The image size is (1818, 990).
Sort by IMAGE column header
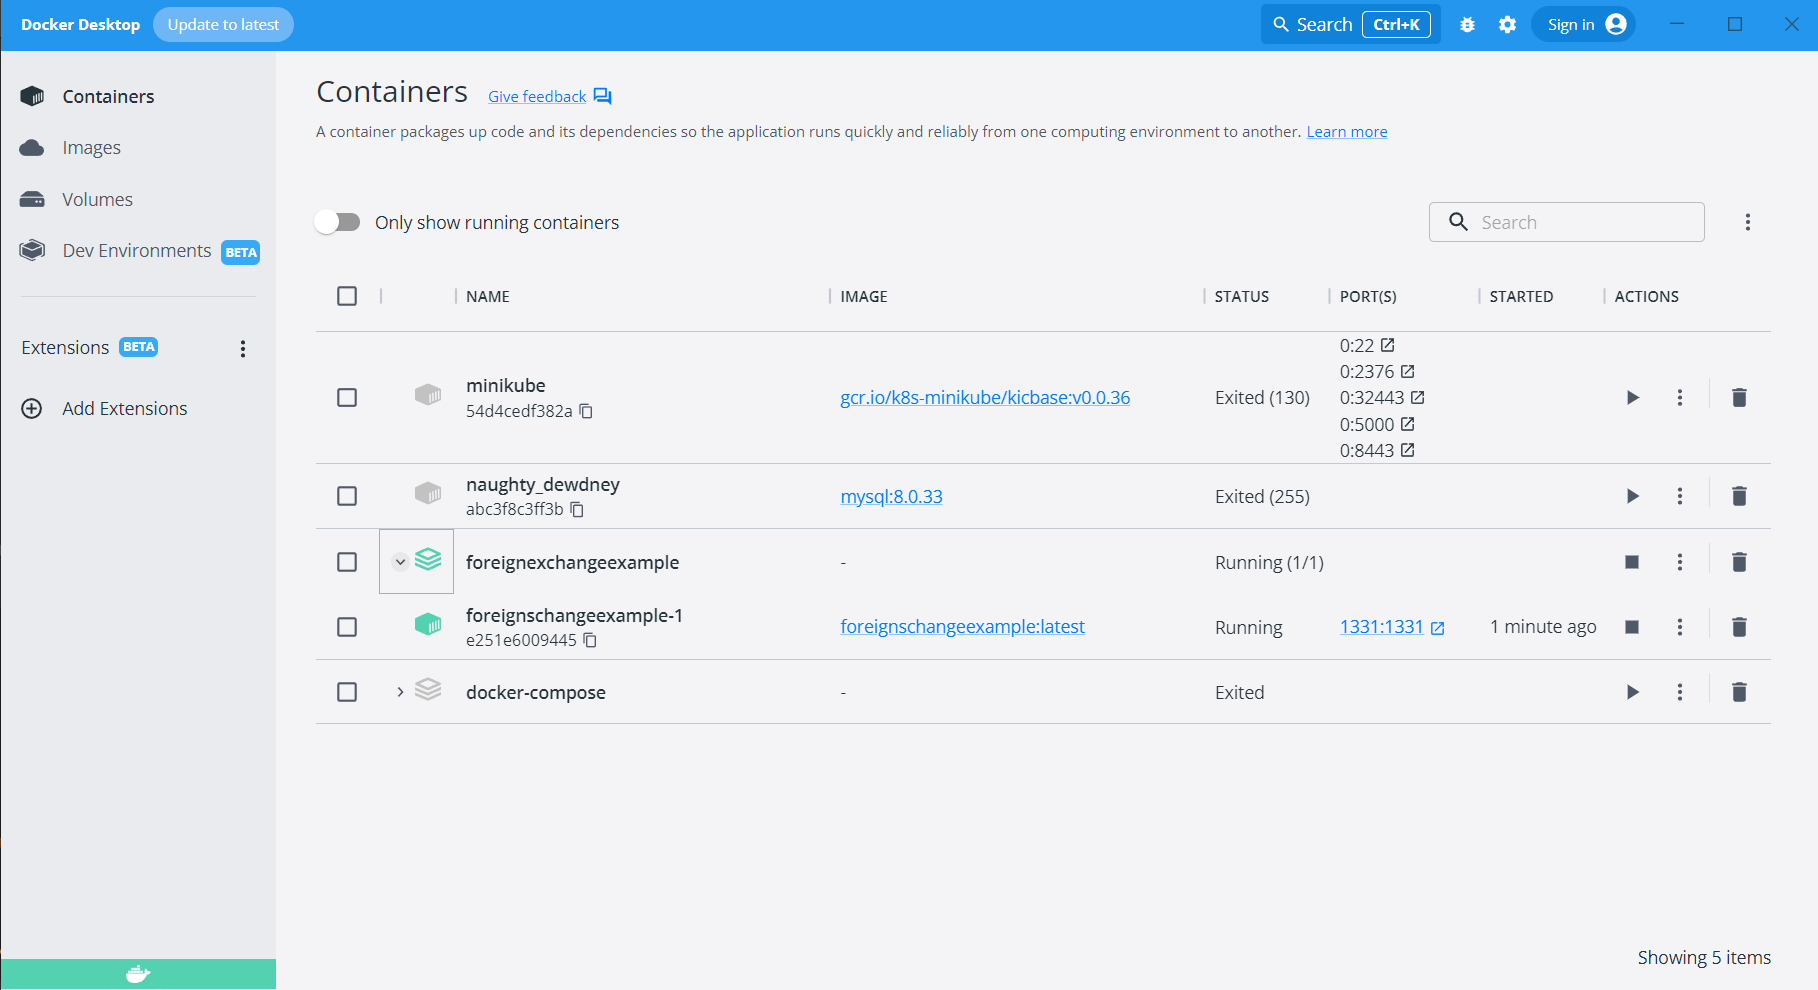[x=864, y=296]
